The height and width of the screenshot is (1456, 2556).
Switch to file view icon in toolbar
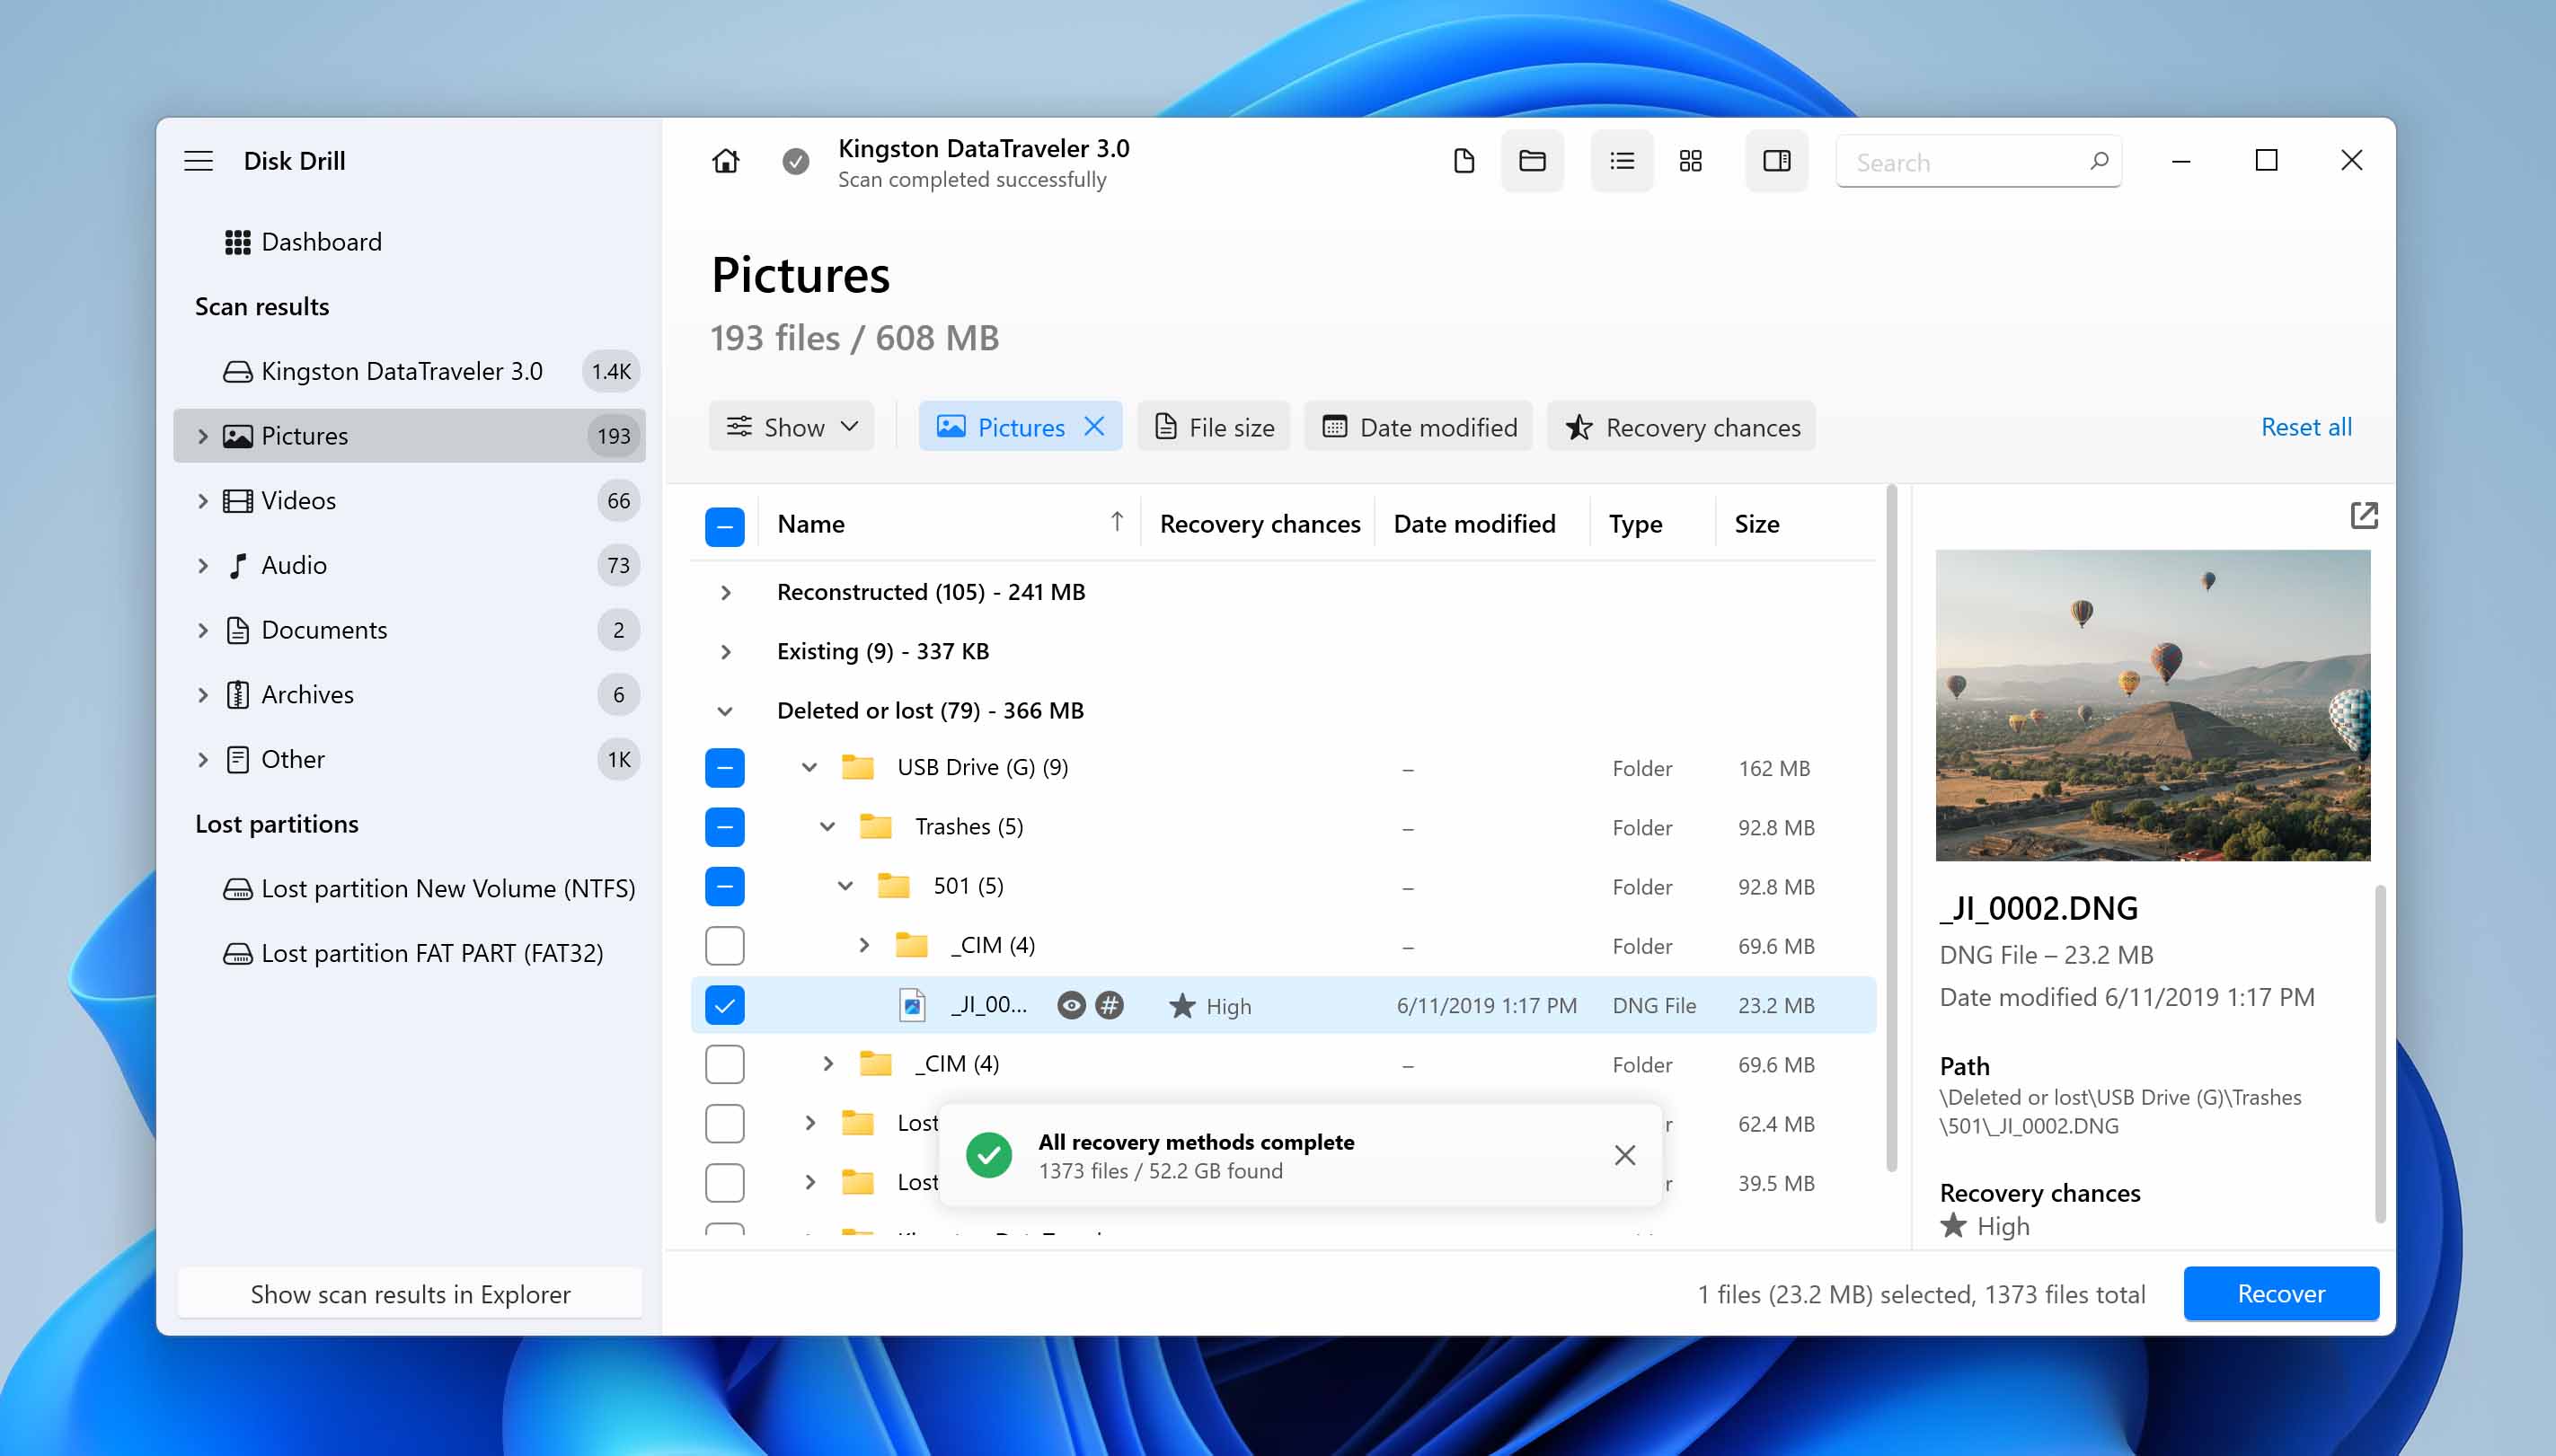tap(1464, 161)
